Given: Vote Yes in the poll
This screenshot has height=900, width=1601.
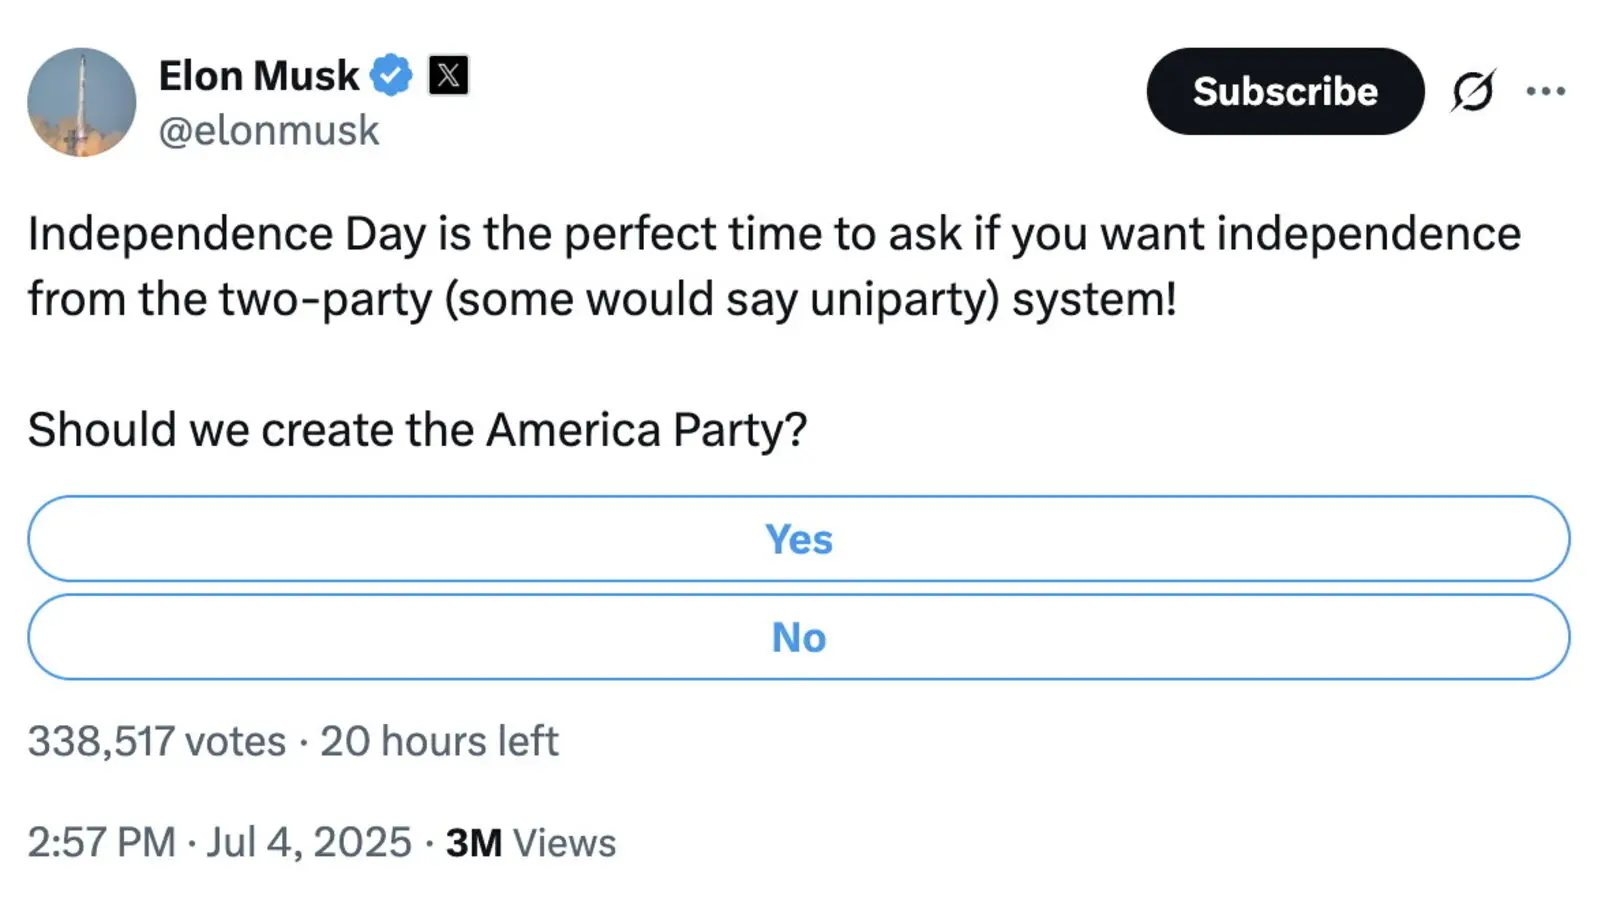Looking at the screenshot, I should tap(798, 539).
